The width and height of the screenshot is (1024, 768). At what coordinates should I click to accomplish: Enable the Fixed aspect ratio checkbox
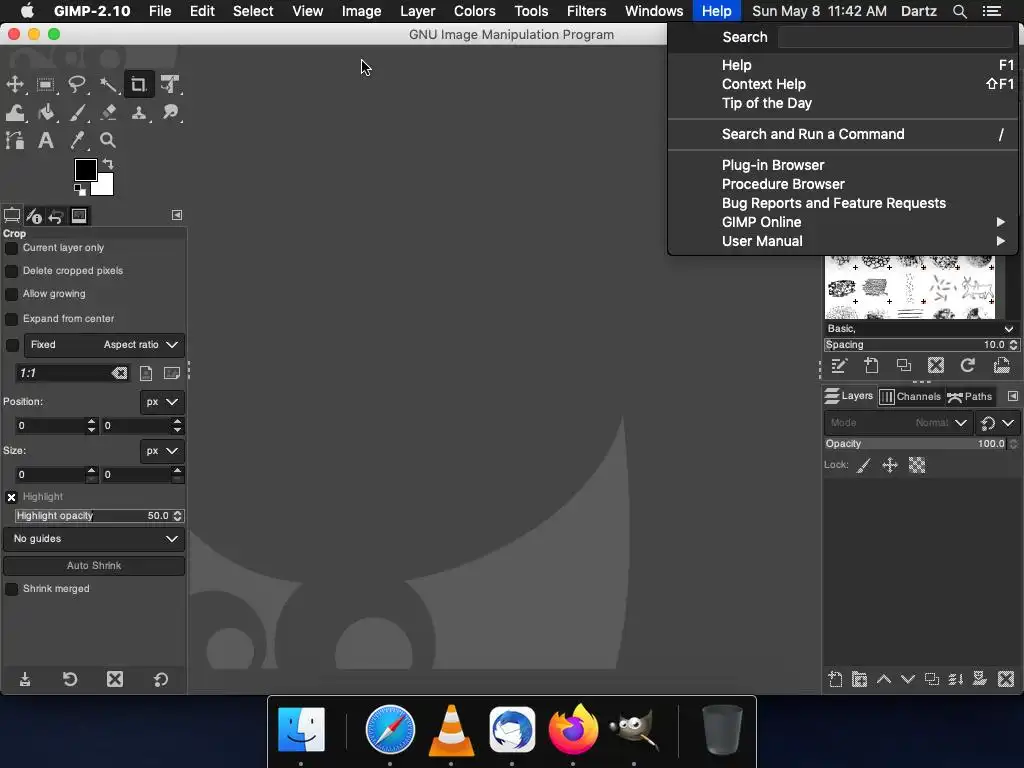pyautogui.click(x=12, y=345)
